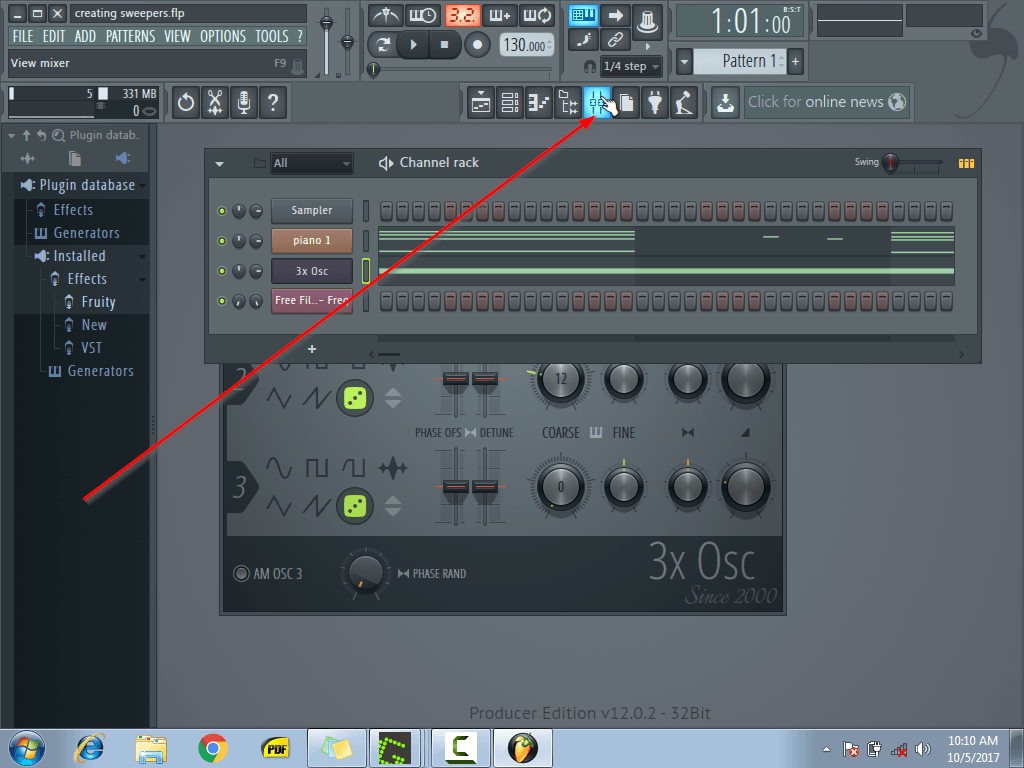The height and width of the screenshot is (768, 1024).
Task: Click the one-click audio recording microphone icon
Action: (x=244, y=103)
